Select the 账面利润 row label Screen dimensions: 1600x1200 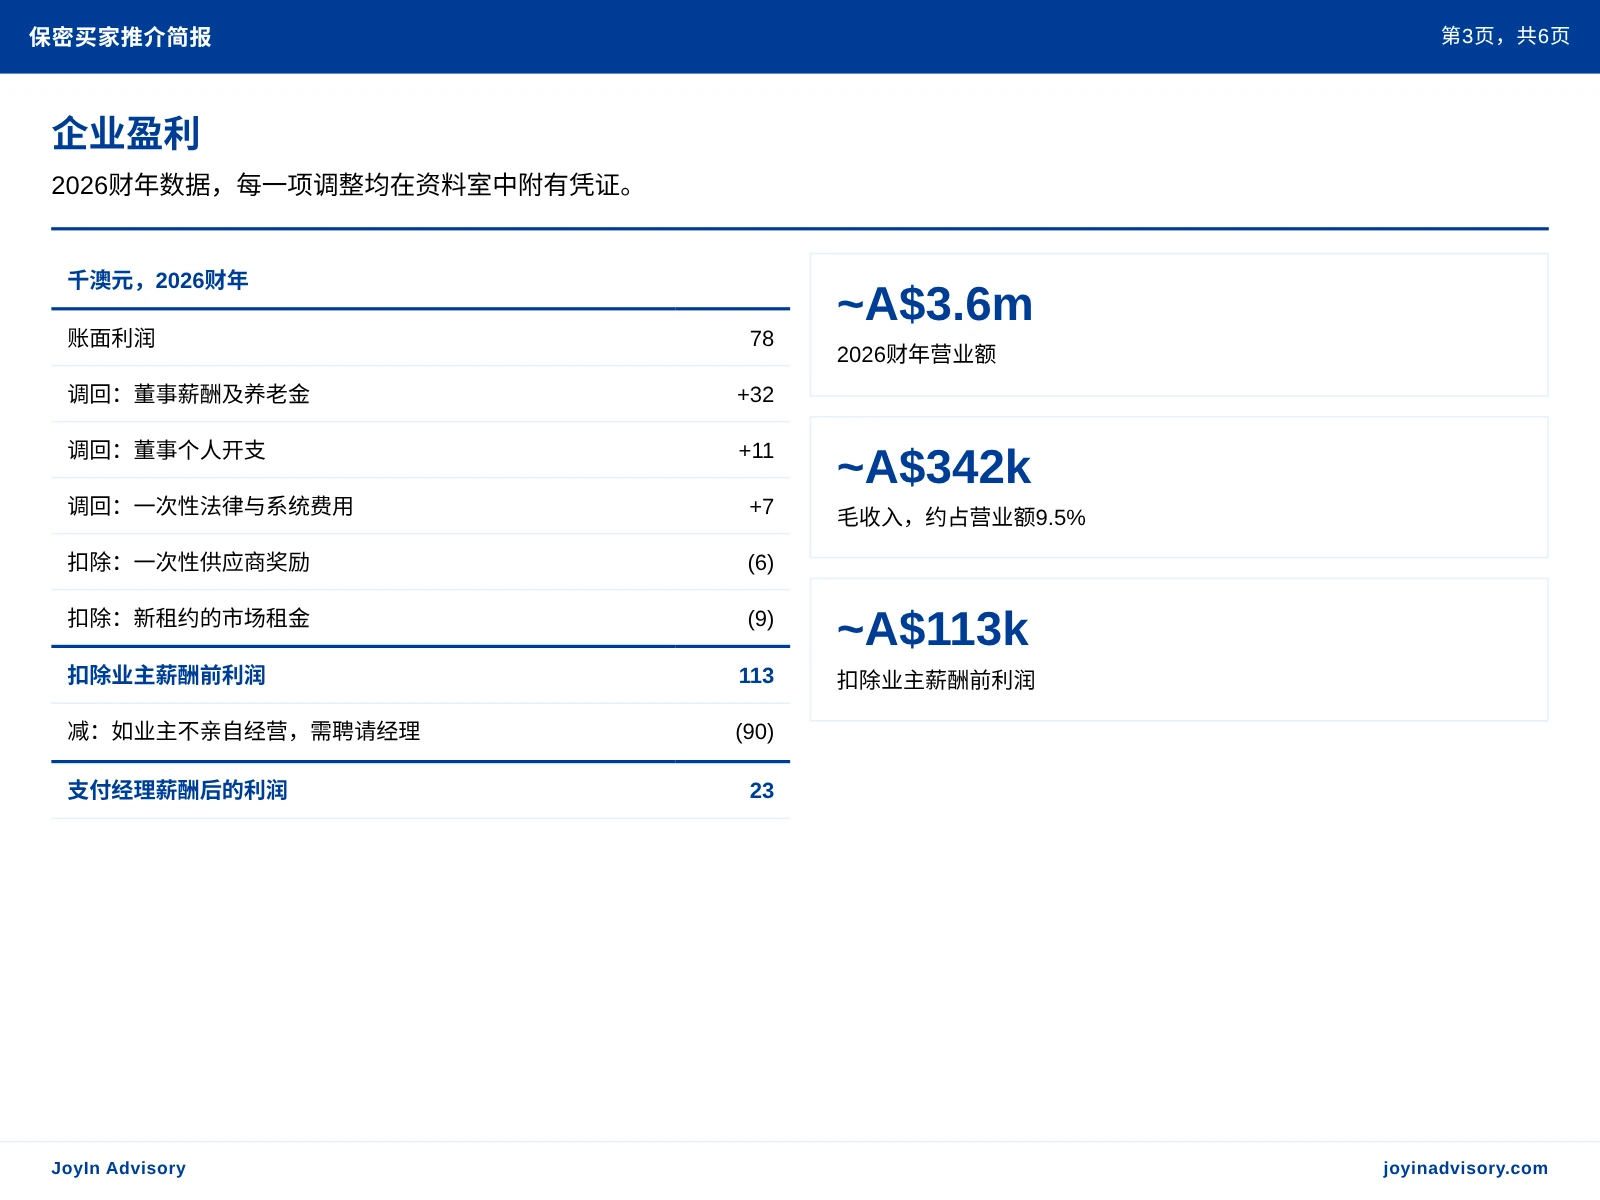pyautogui.click(x=111, y=338)
